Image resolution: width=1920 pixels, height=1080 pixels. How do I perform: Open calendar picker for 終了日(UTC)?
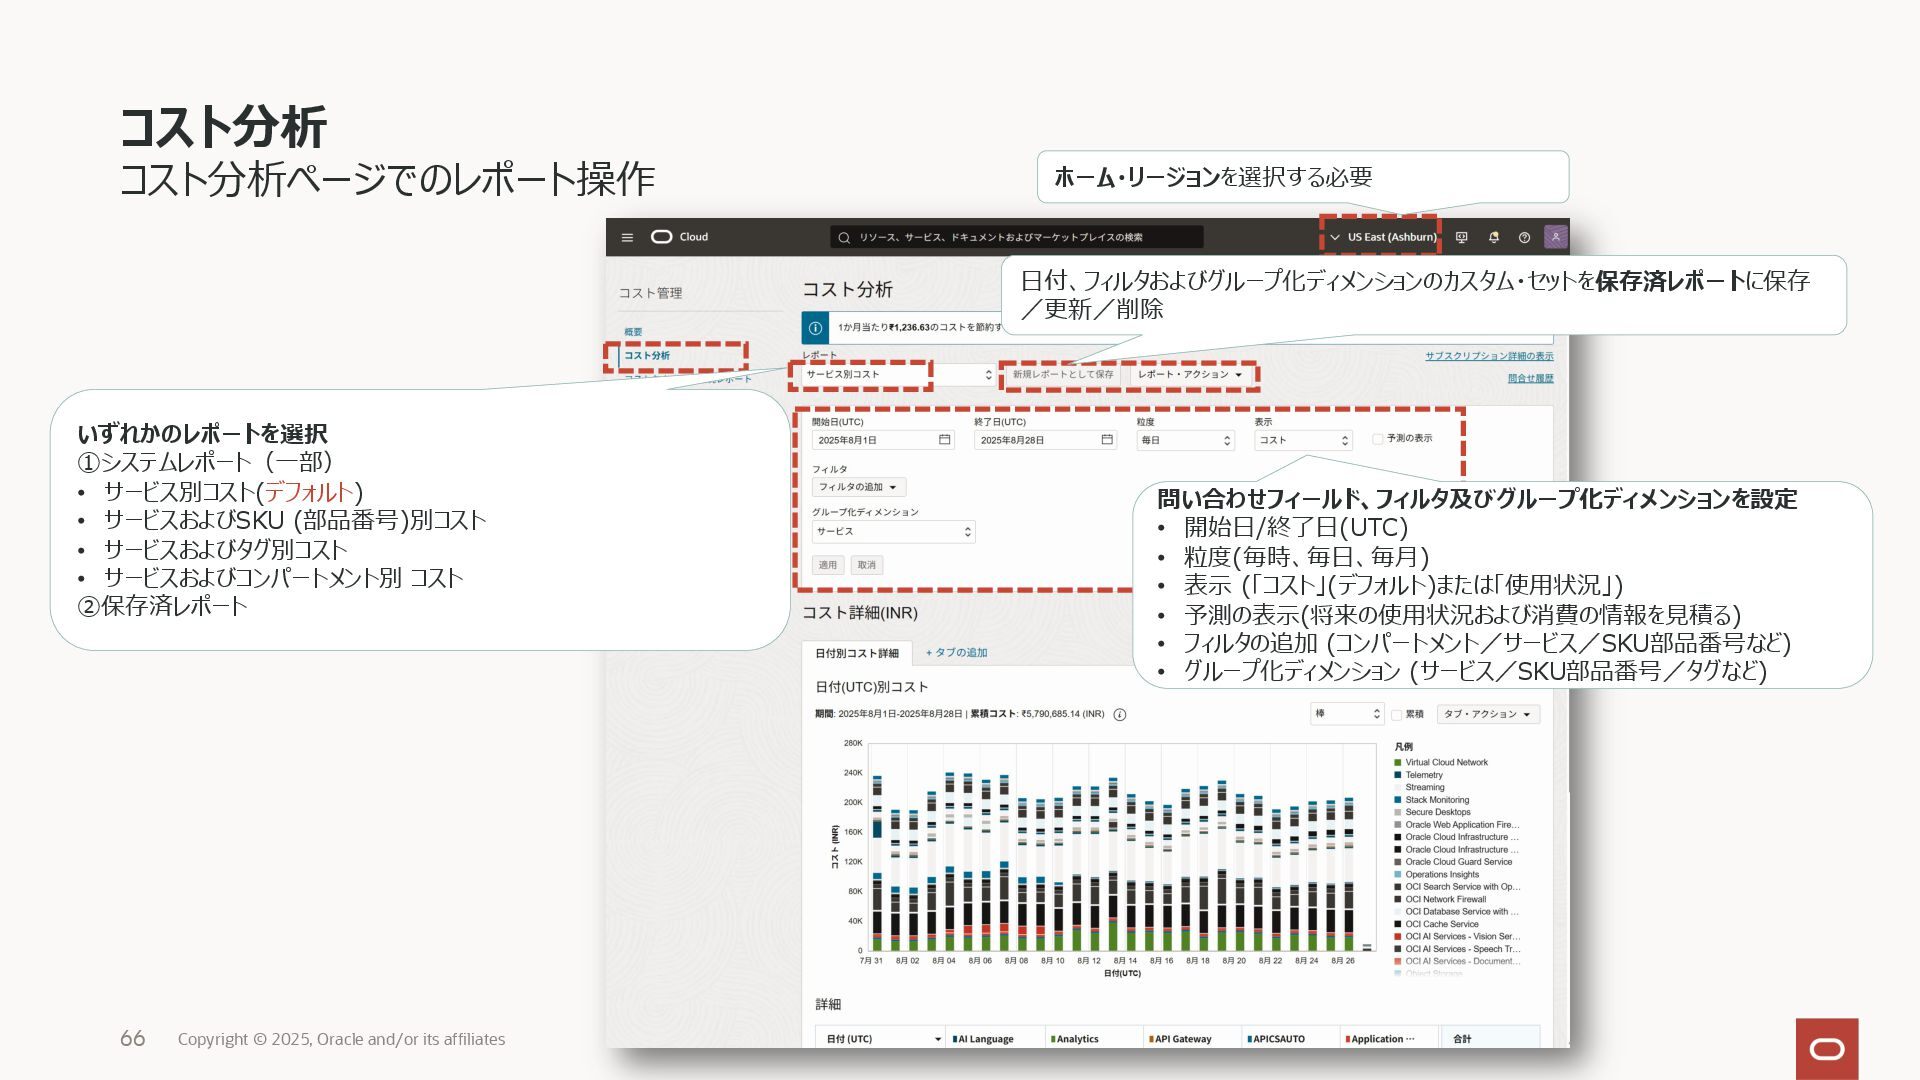click(x=1106, y=440)
